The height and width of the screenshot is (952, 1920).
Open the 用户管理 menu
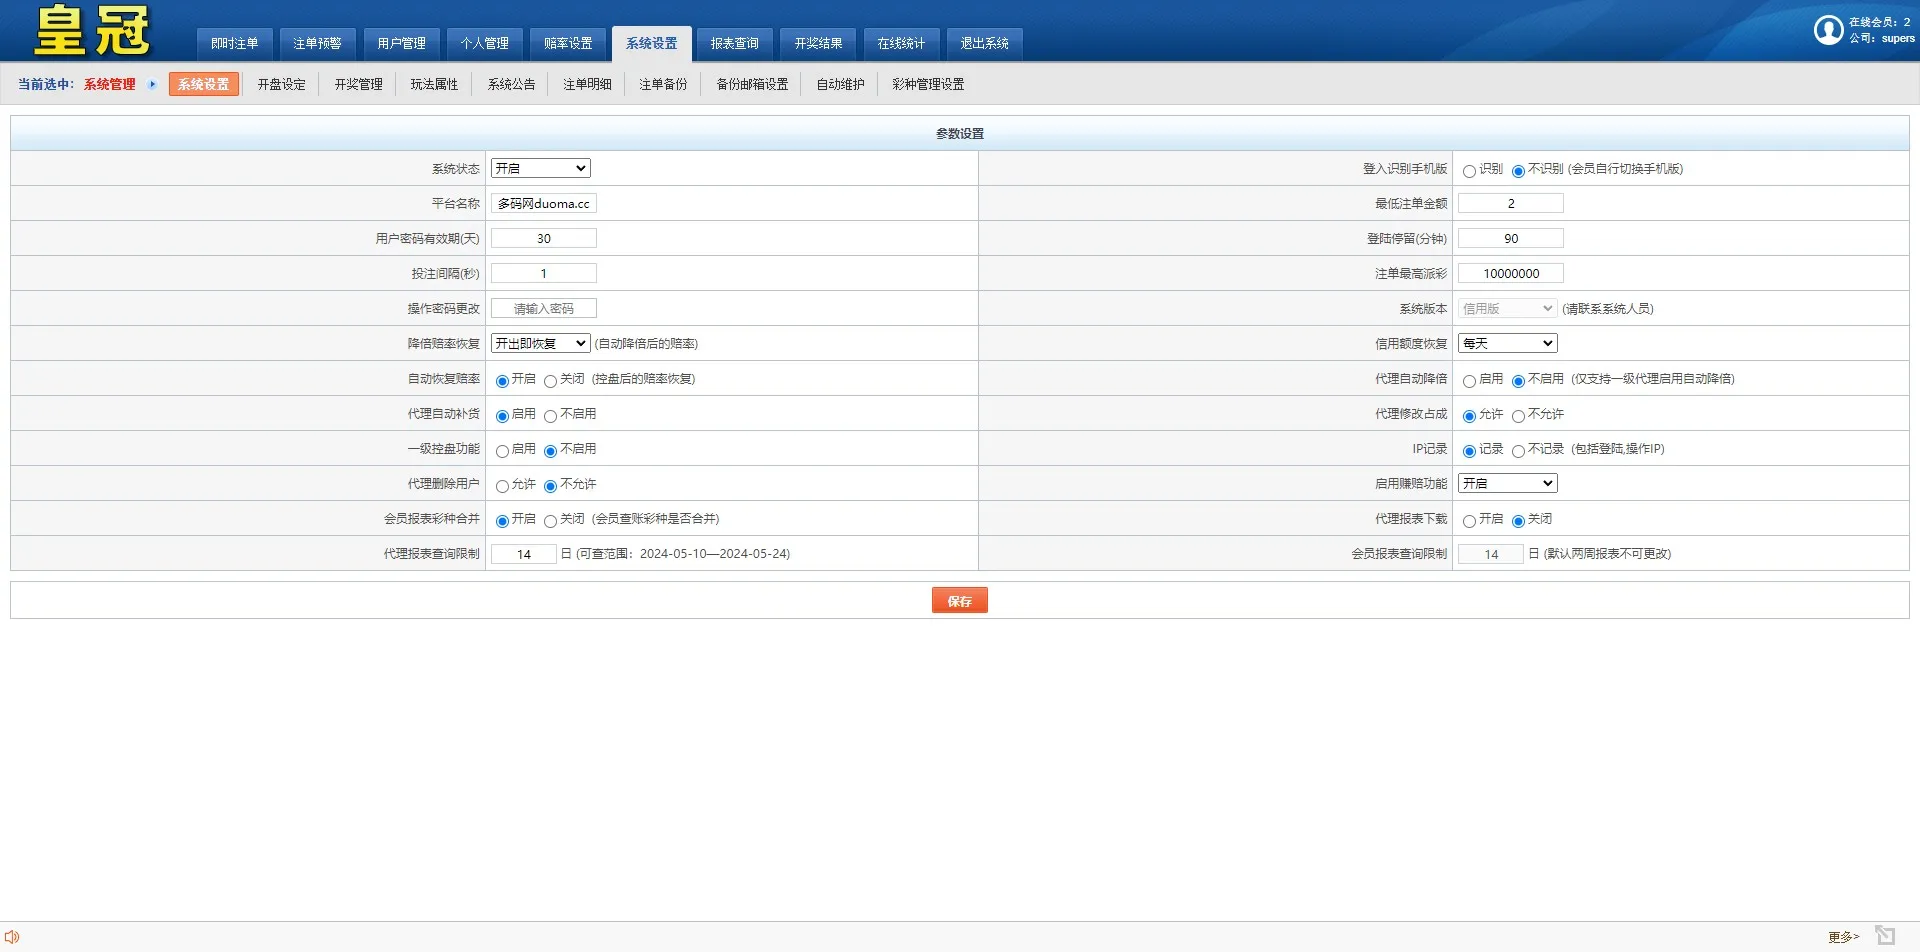(x=401, y=43)
